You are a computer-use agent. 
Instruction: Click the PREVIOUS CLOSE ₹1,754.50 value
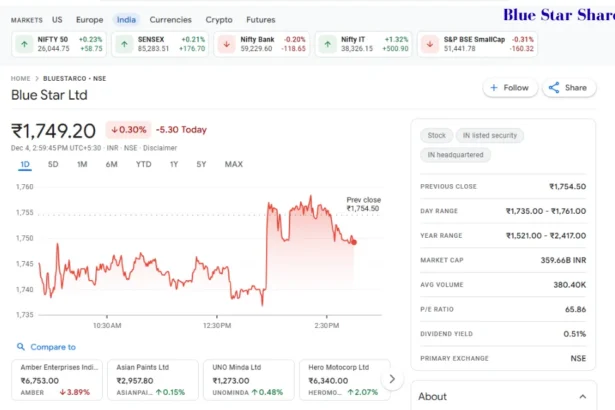pos(568,186)
